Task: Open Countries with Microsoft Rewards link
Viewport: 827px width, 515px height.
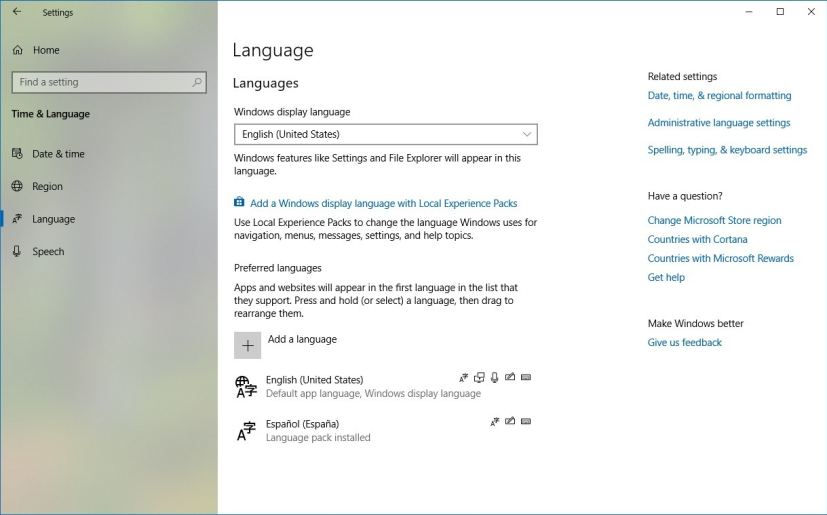Action: 720,259
